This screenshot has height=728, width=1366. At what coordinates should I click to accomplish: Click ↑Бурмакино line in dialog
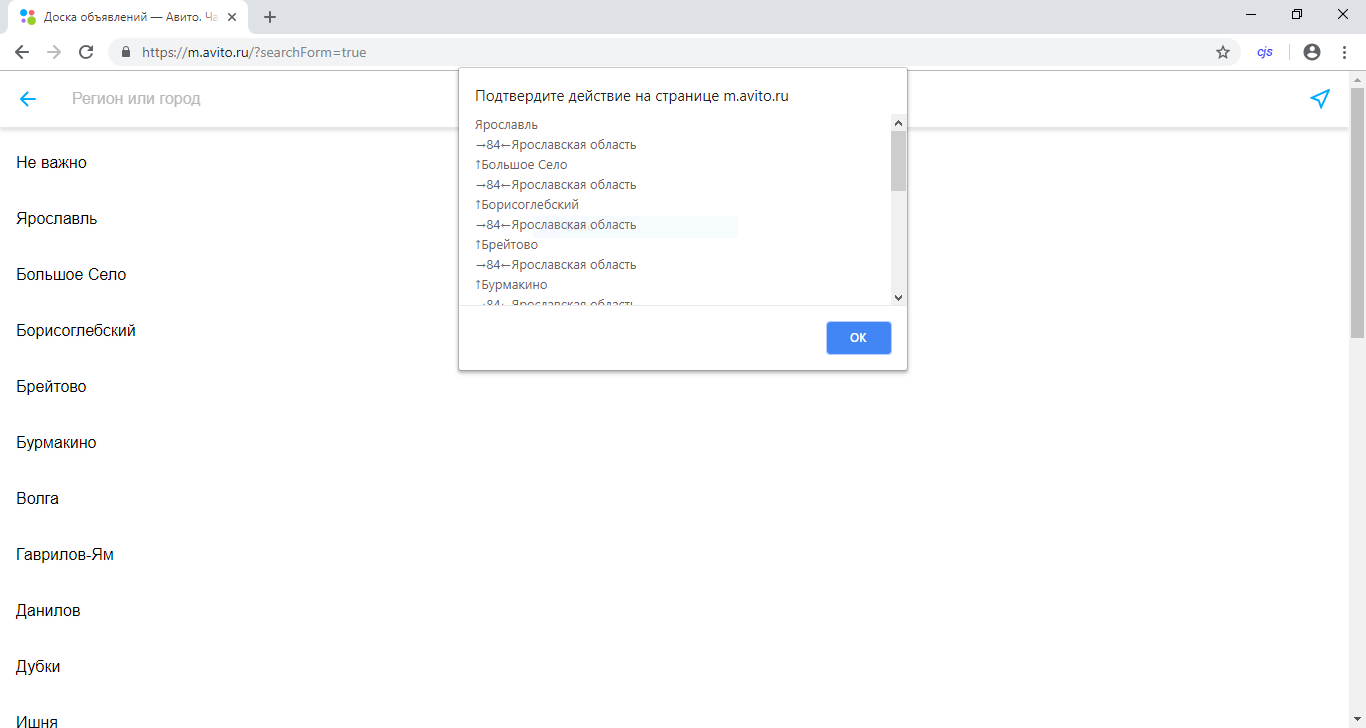click(x=511, y=285)
